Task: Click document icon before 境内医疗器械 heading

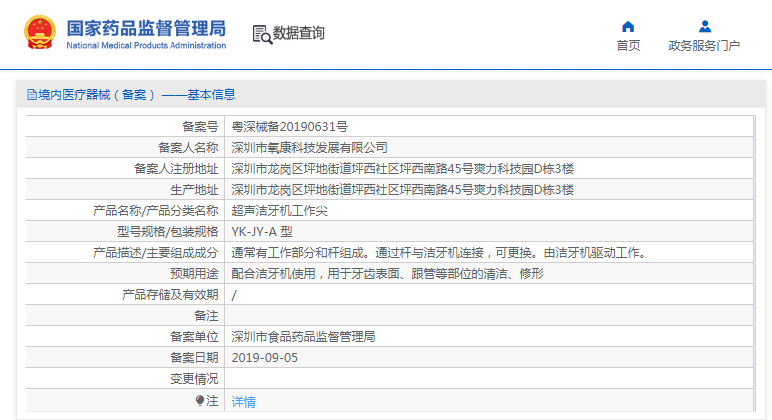Action: coord(32,95)
